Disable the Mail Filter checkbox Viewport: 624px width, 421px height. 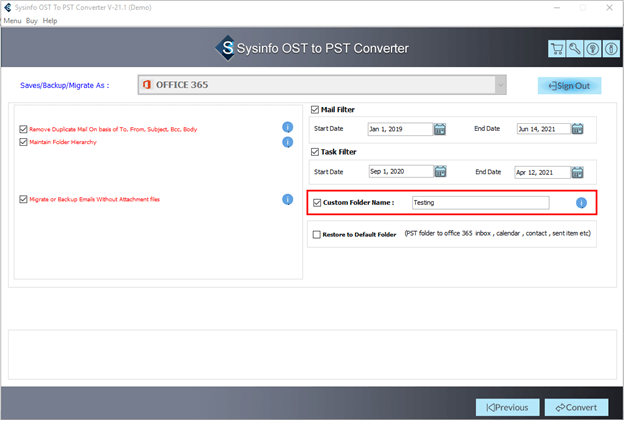pos(316,109)
